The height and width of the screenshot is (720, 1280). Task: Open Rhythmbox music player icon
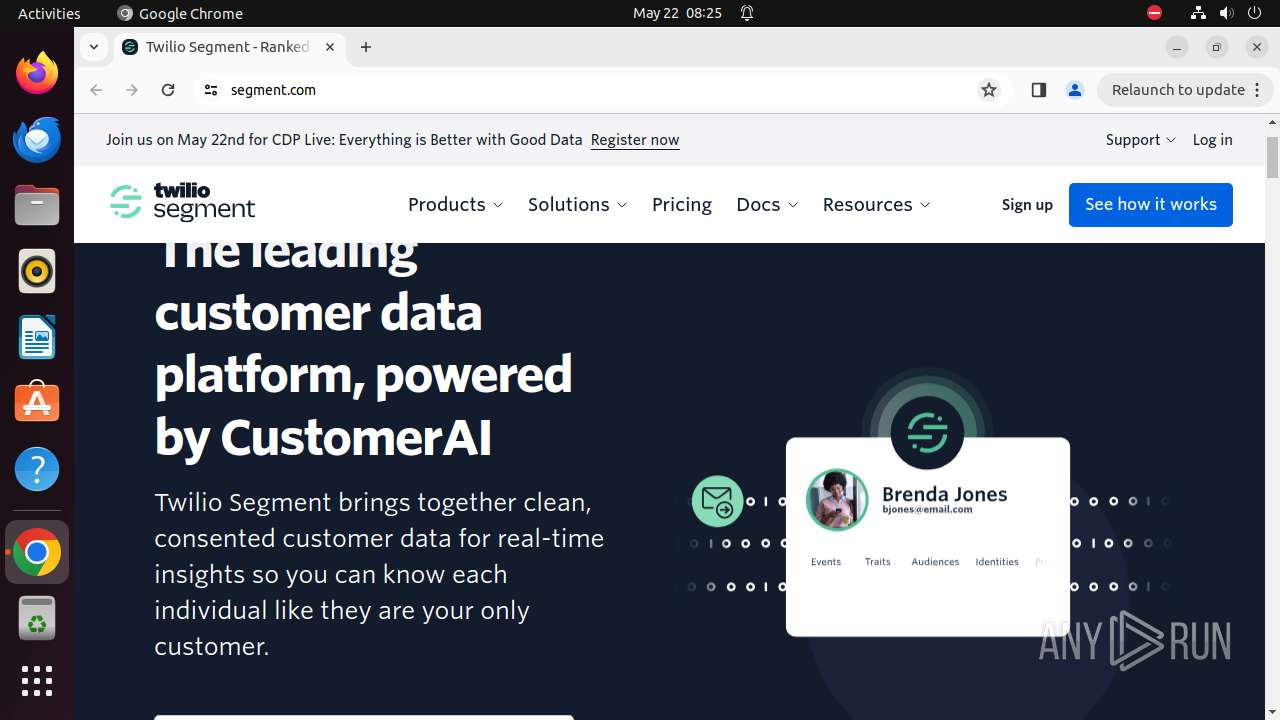tap(37, 271)
